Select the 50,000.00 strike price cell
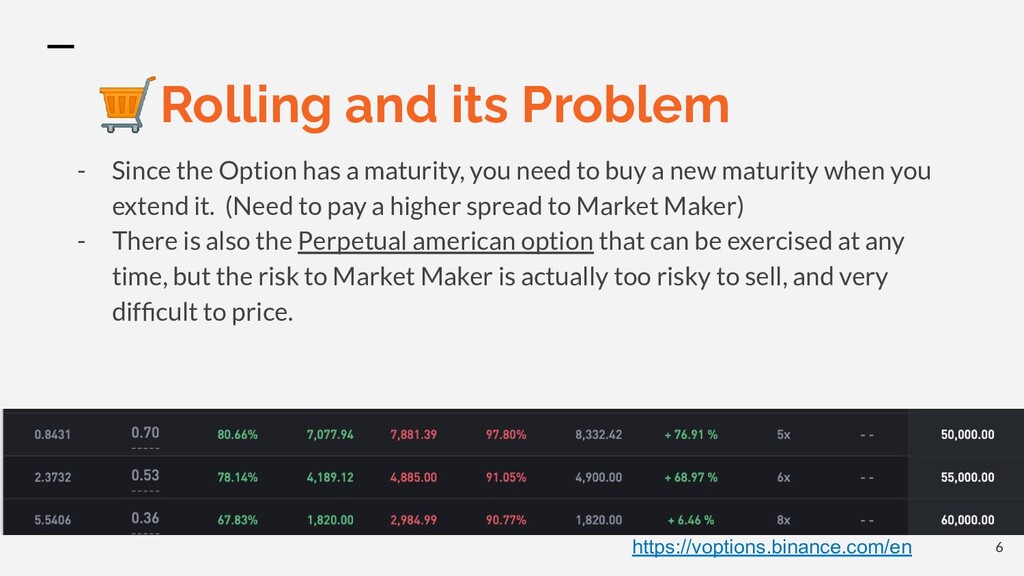Viewport: 1024px width, 576px height. tap(966, 435)
